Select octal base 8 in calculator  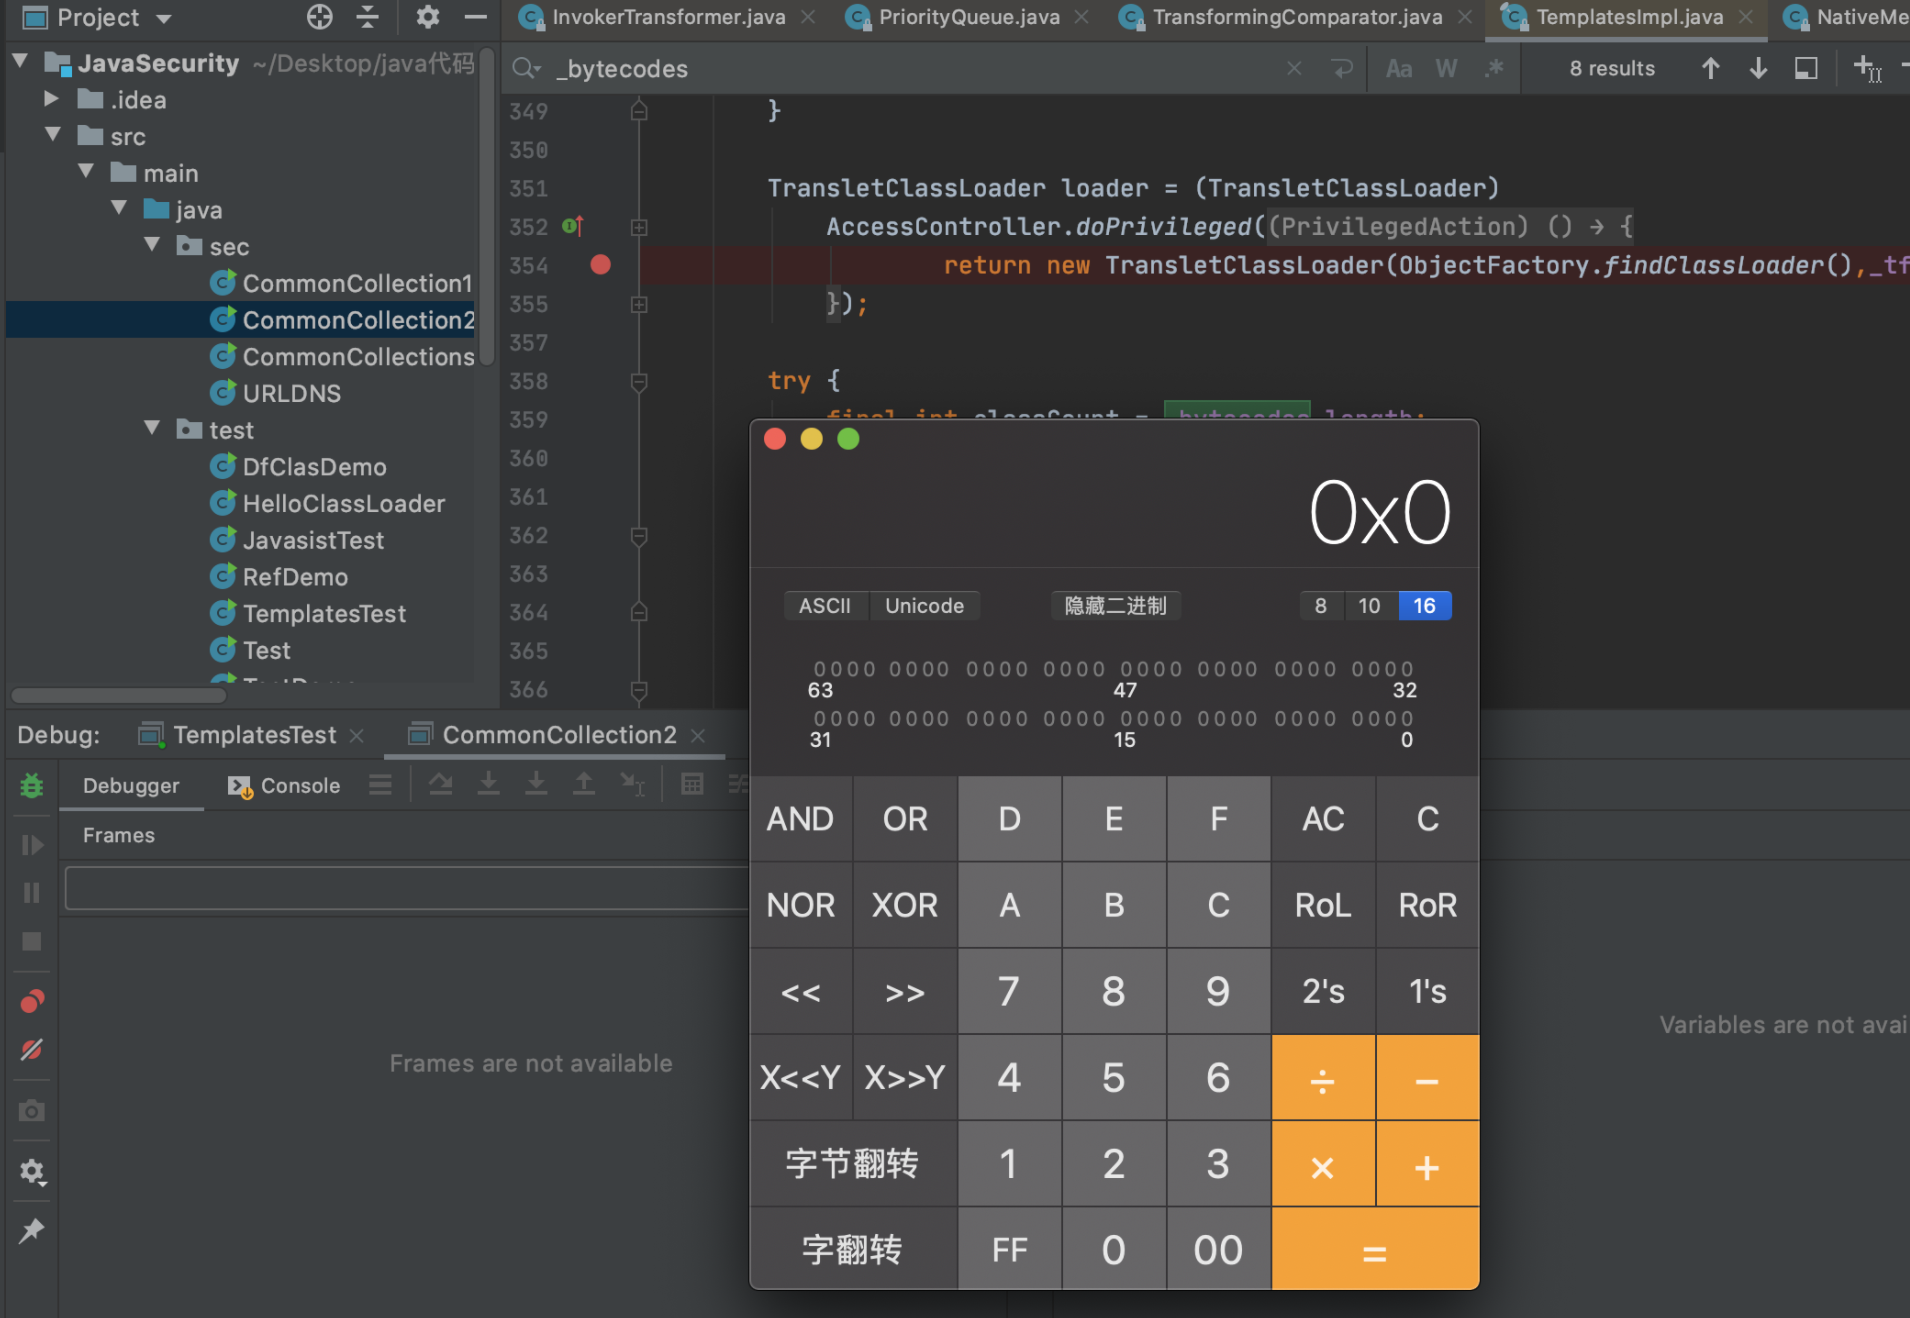click(x=1321, y=606)
